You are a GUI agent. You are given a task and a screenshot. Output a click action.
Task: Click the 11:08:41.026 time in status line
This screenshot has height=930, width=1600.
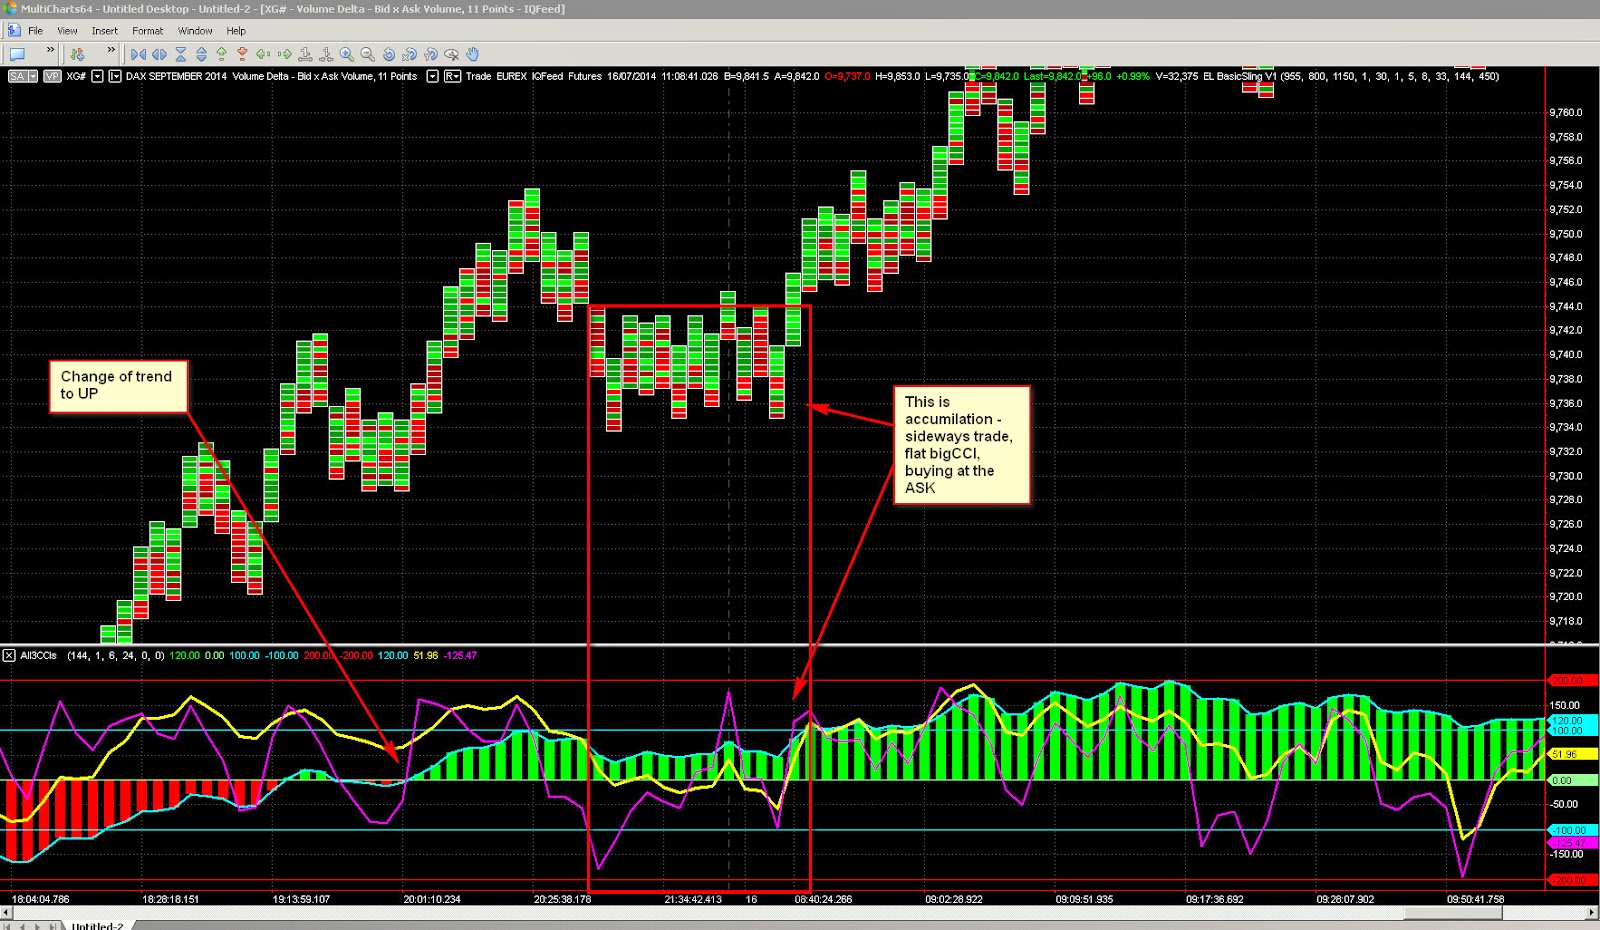tap(689, 76)
